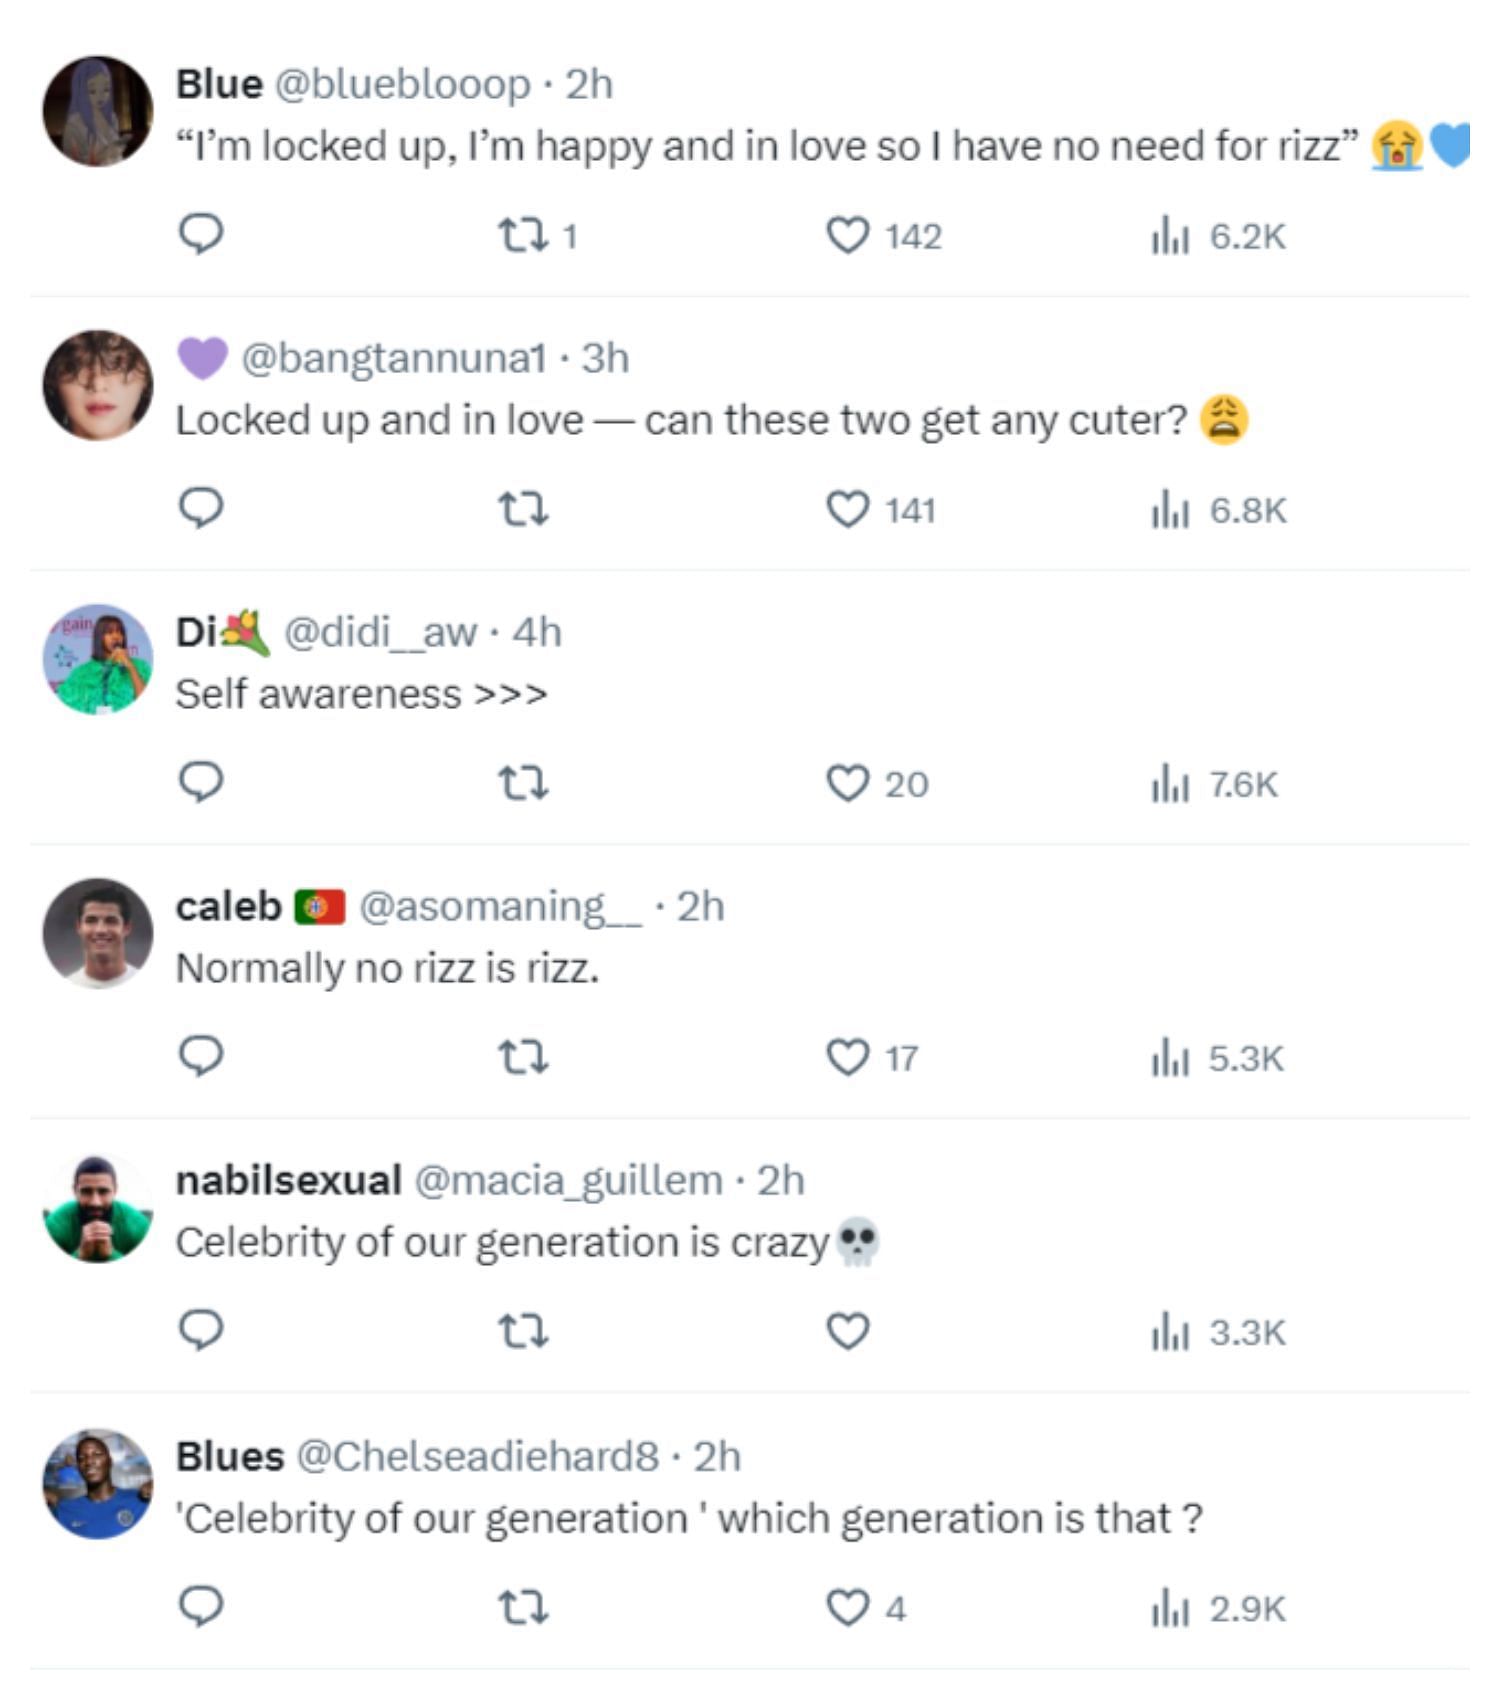
Task: Reply to @bangtannuna1's tweet
Action: (200, 509)
